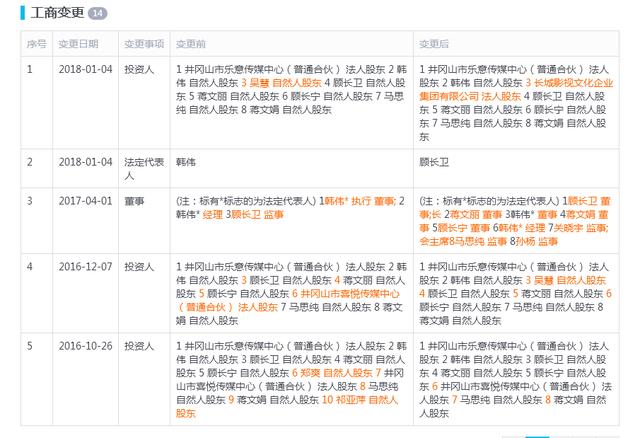Screen dimensions: 640x438
Task: Click row number 4 in 序号 column
Action: coord(29,267)
